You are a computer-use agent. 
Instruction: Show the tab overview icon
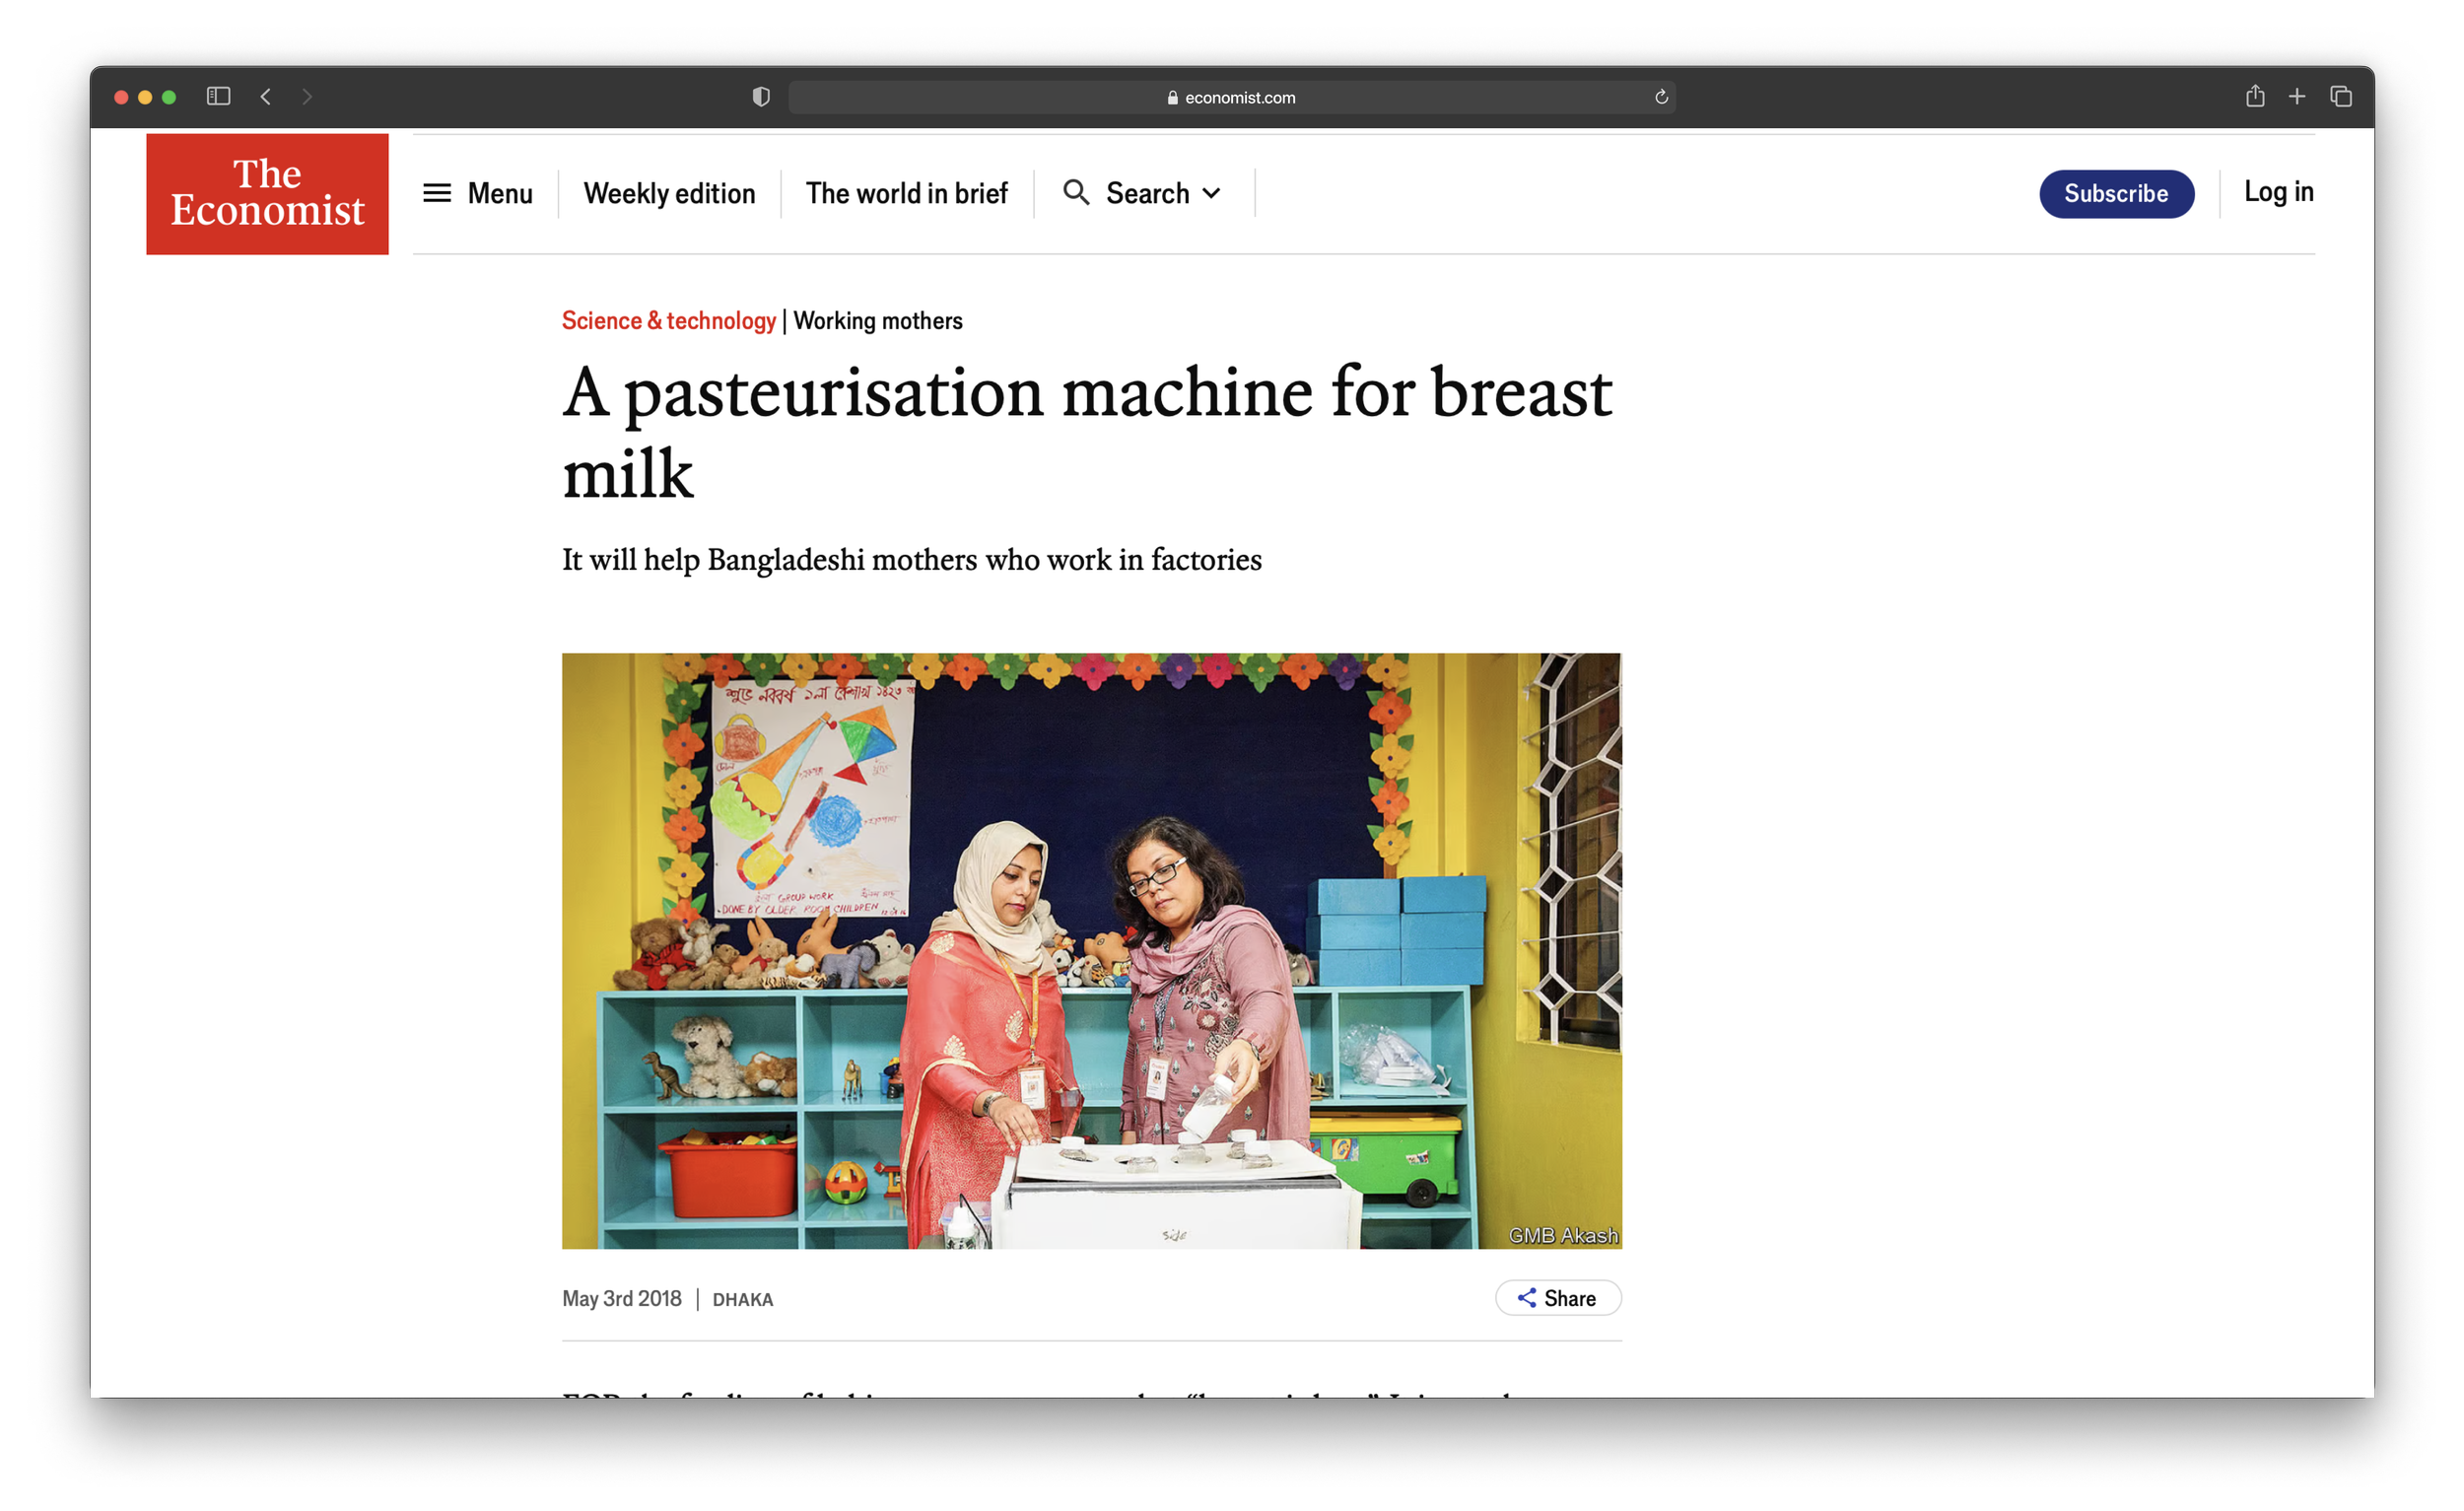2341,96
